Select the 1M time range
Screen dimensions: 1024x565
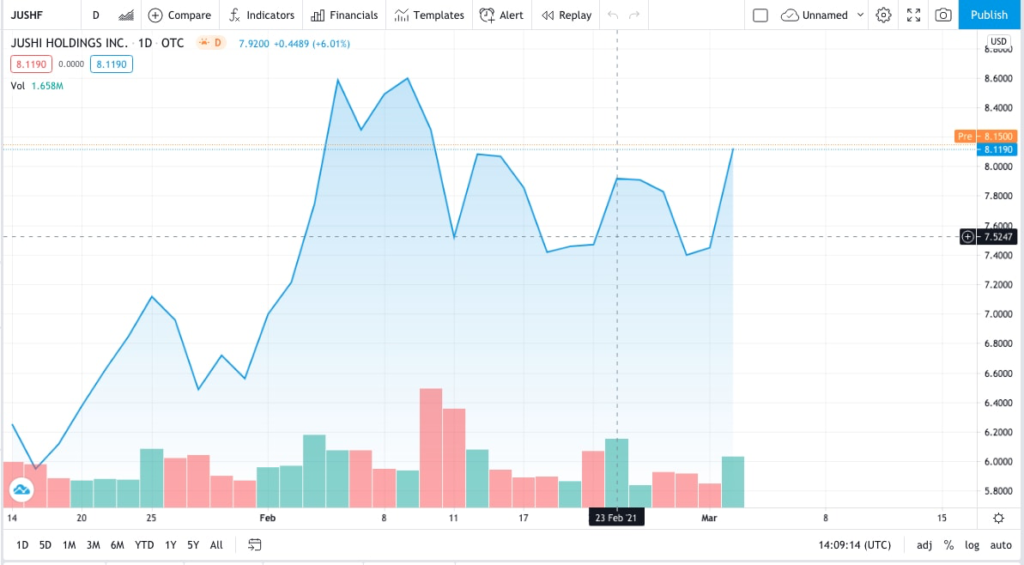(x=69, y=545)
